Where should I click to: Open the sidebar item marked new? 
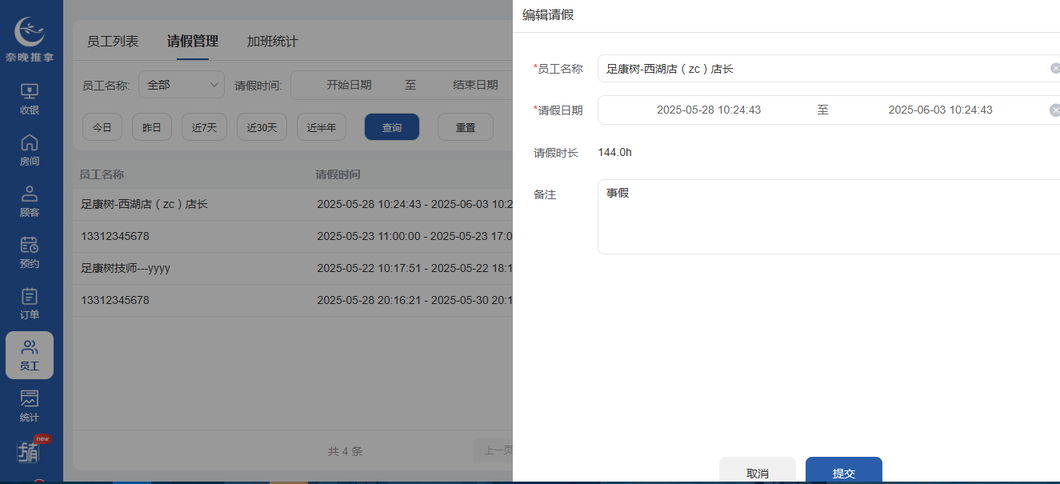pos(29,451)
